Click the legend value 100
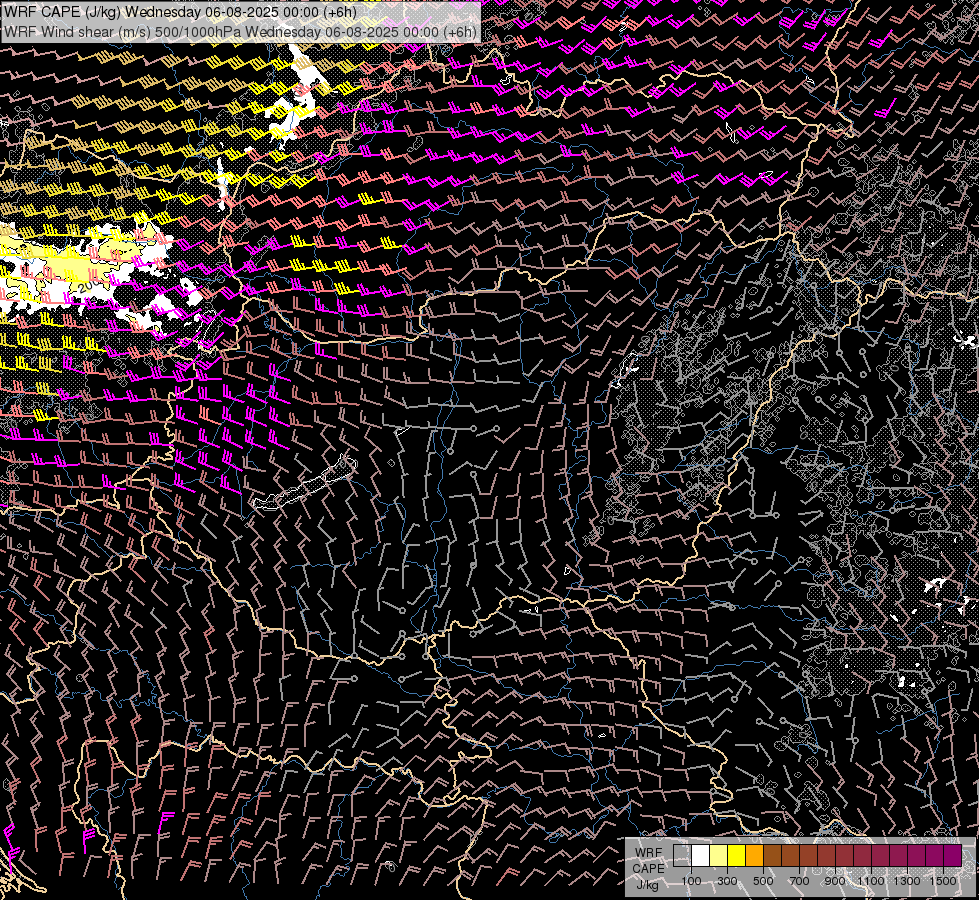 click(691, 881)
